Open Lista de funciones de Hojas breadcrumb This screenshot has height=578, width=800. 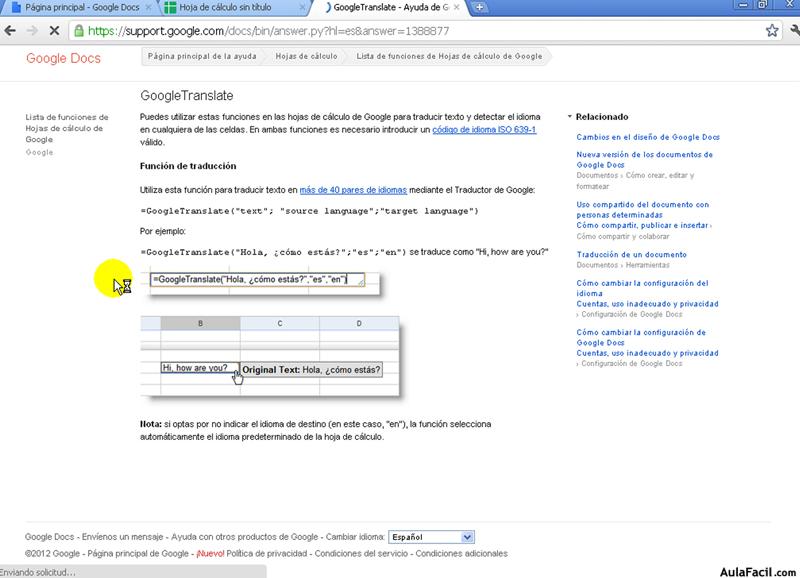449,56
